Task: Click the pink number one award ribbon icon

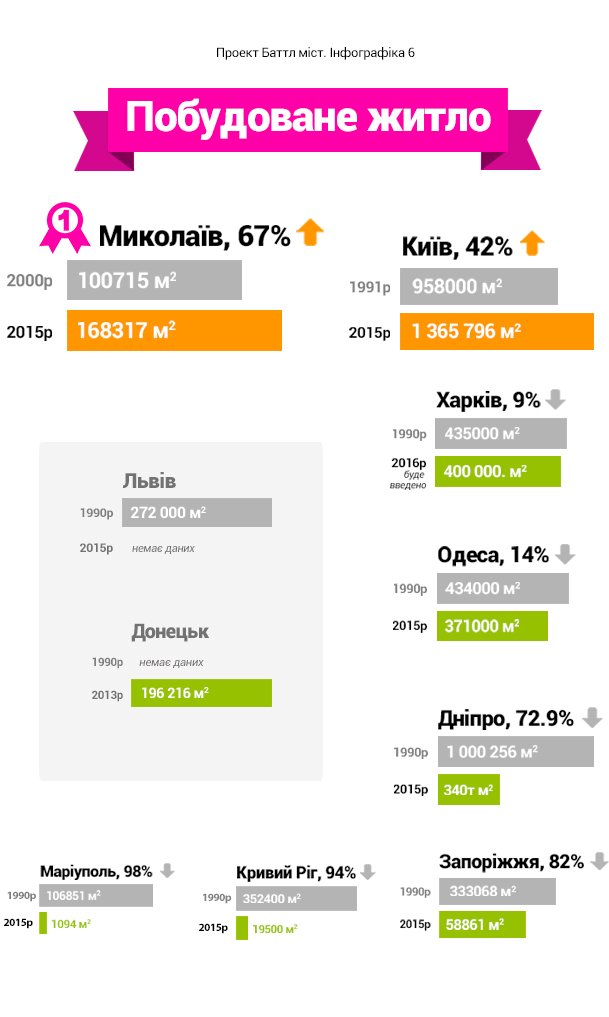Action: pyautogui.click(x=64, y=228)
